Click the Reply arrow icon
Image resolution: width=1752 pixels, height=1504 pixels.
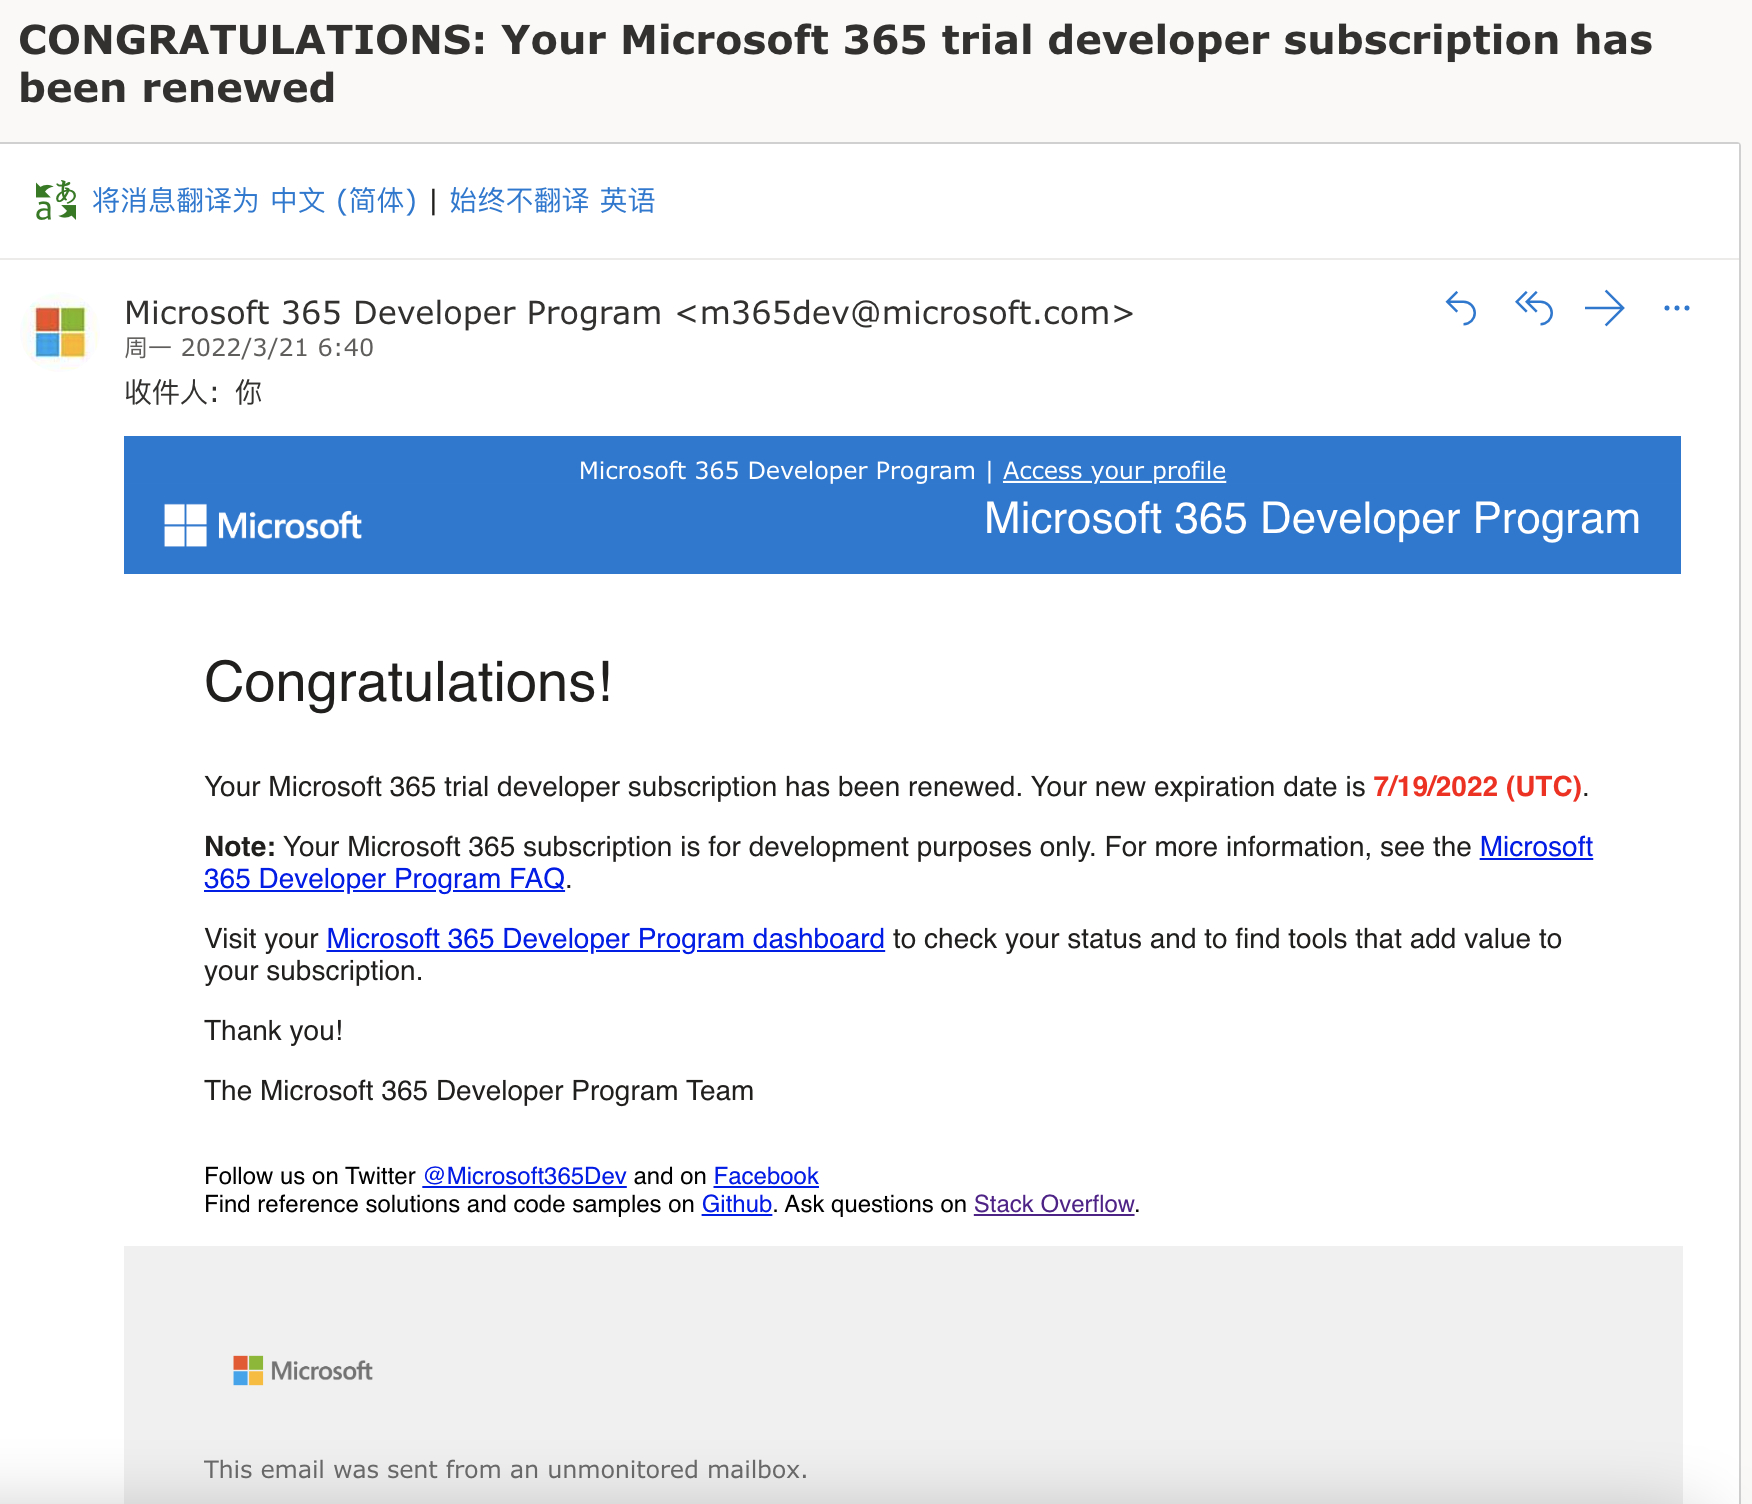pos(1461,308)
